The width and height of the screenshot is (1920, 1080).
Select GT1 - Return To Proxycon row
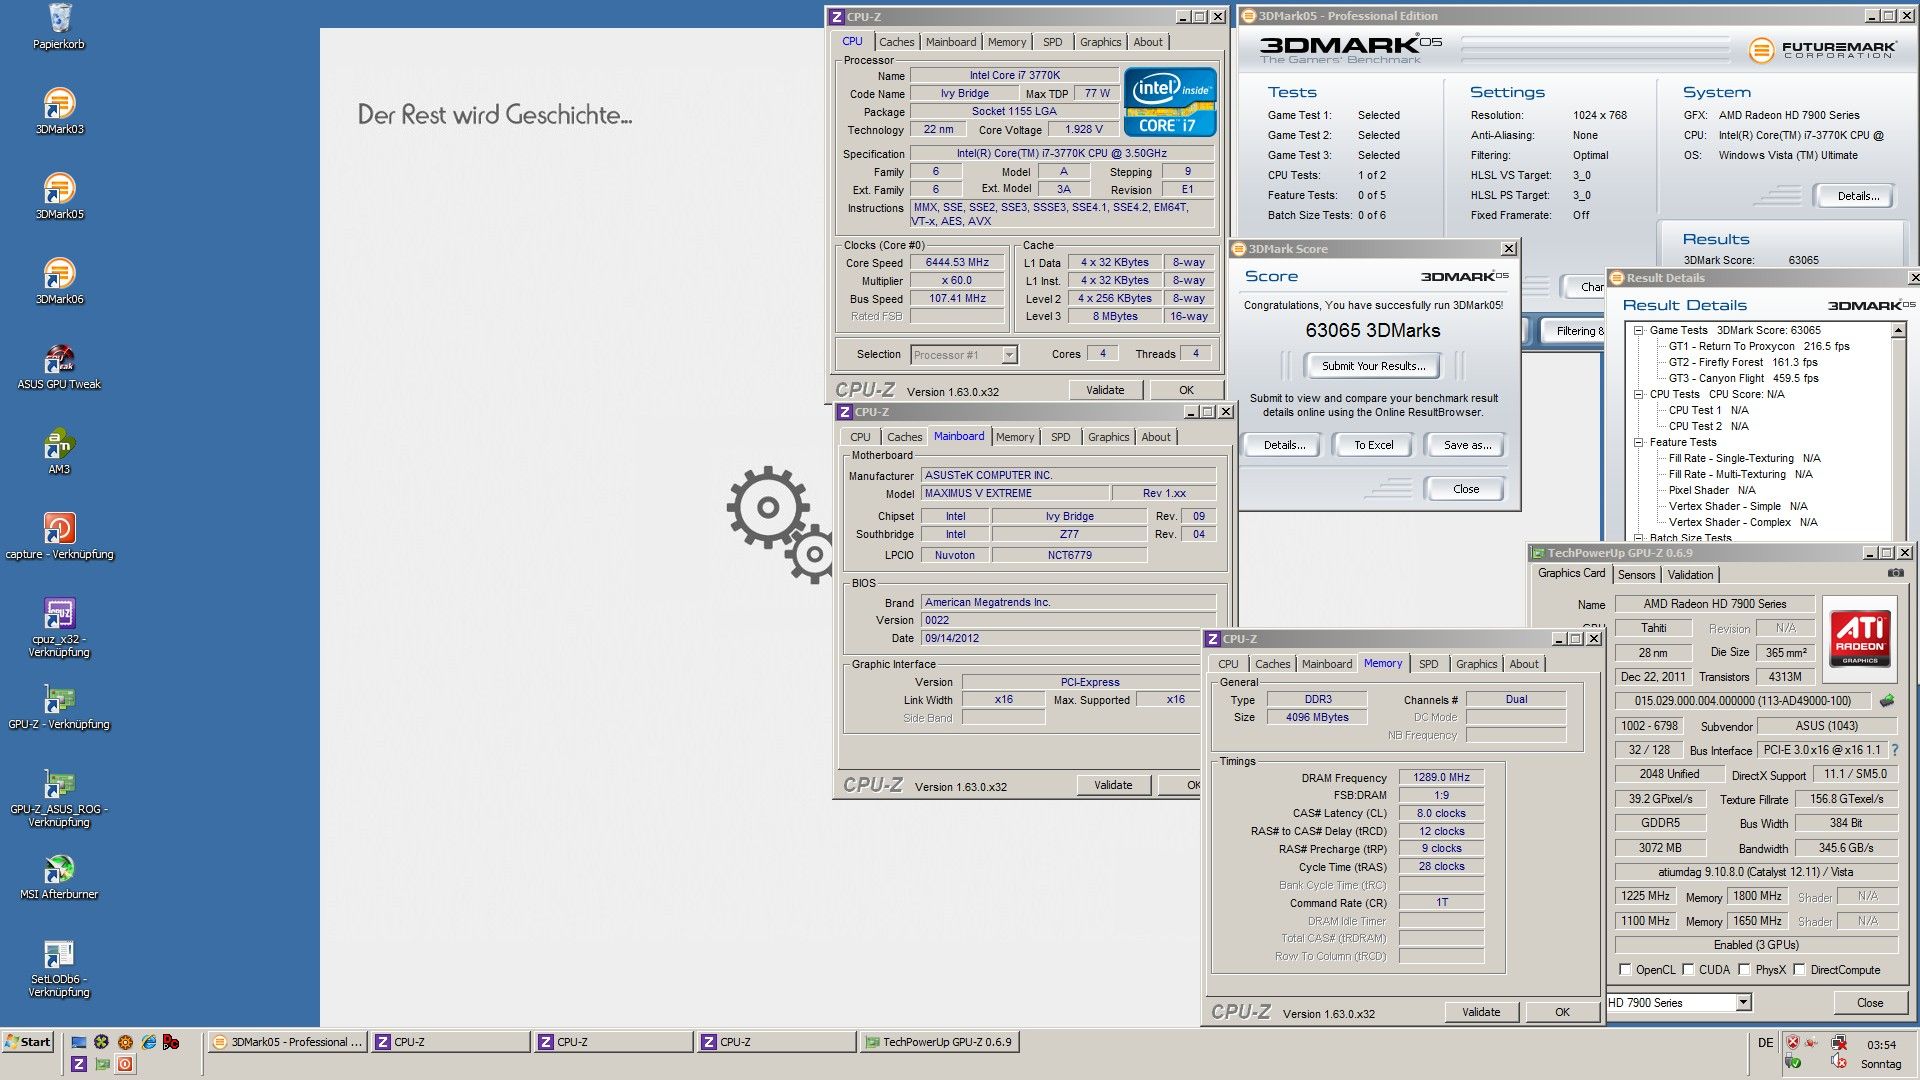pos(1758,346)
